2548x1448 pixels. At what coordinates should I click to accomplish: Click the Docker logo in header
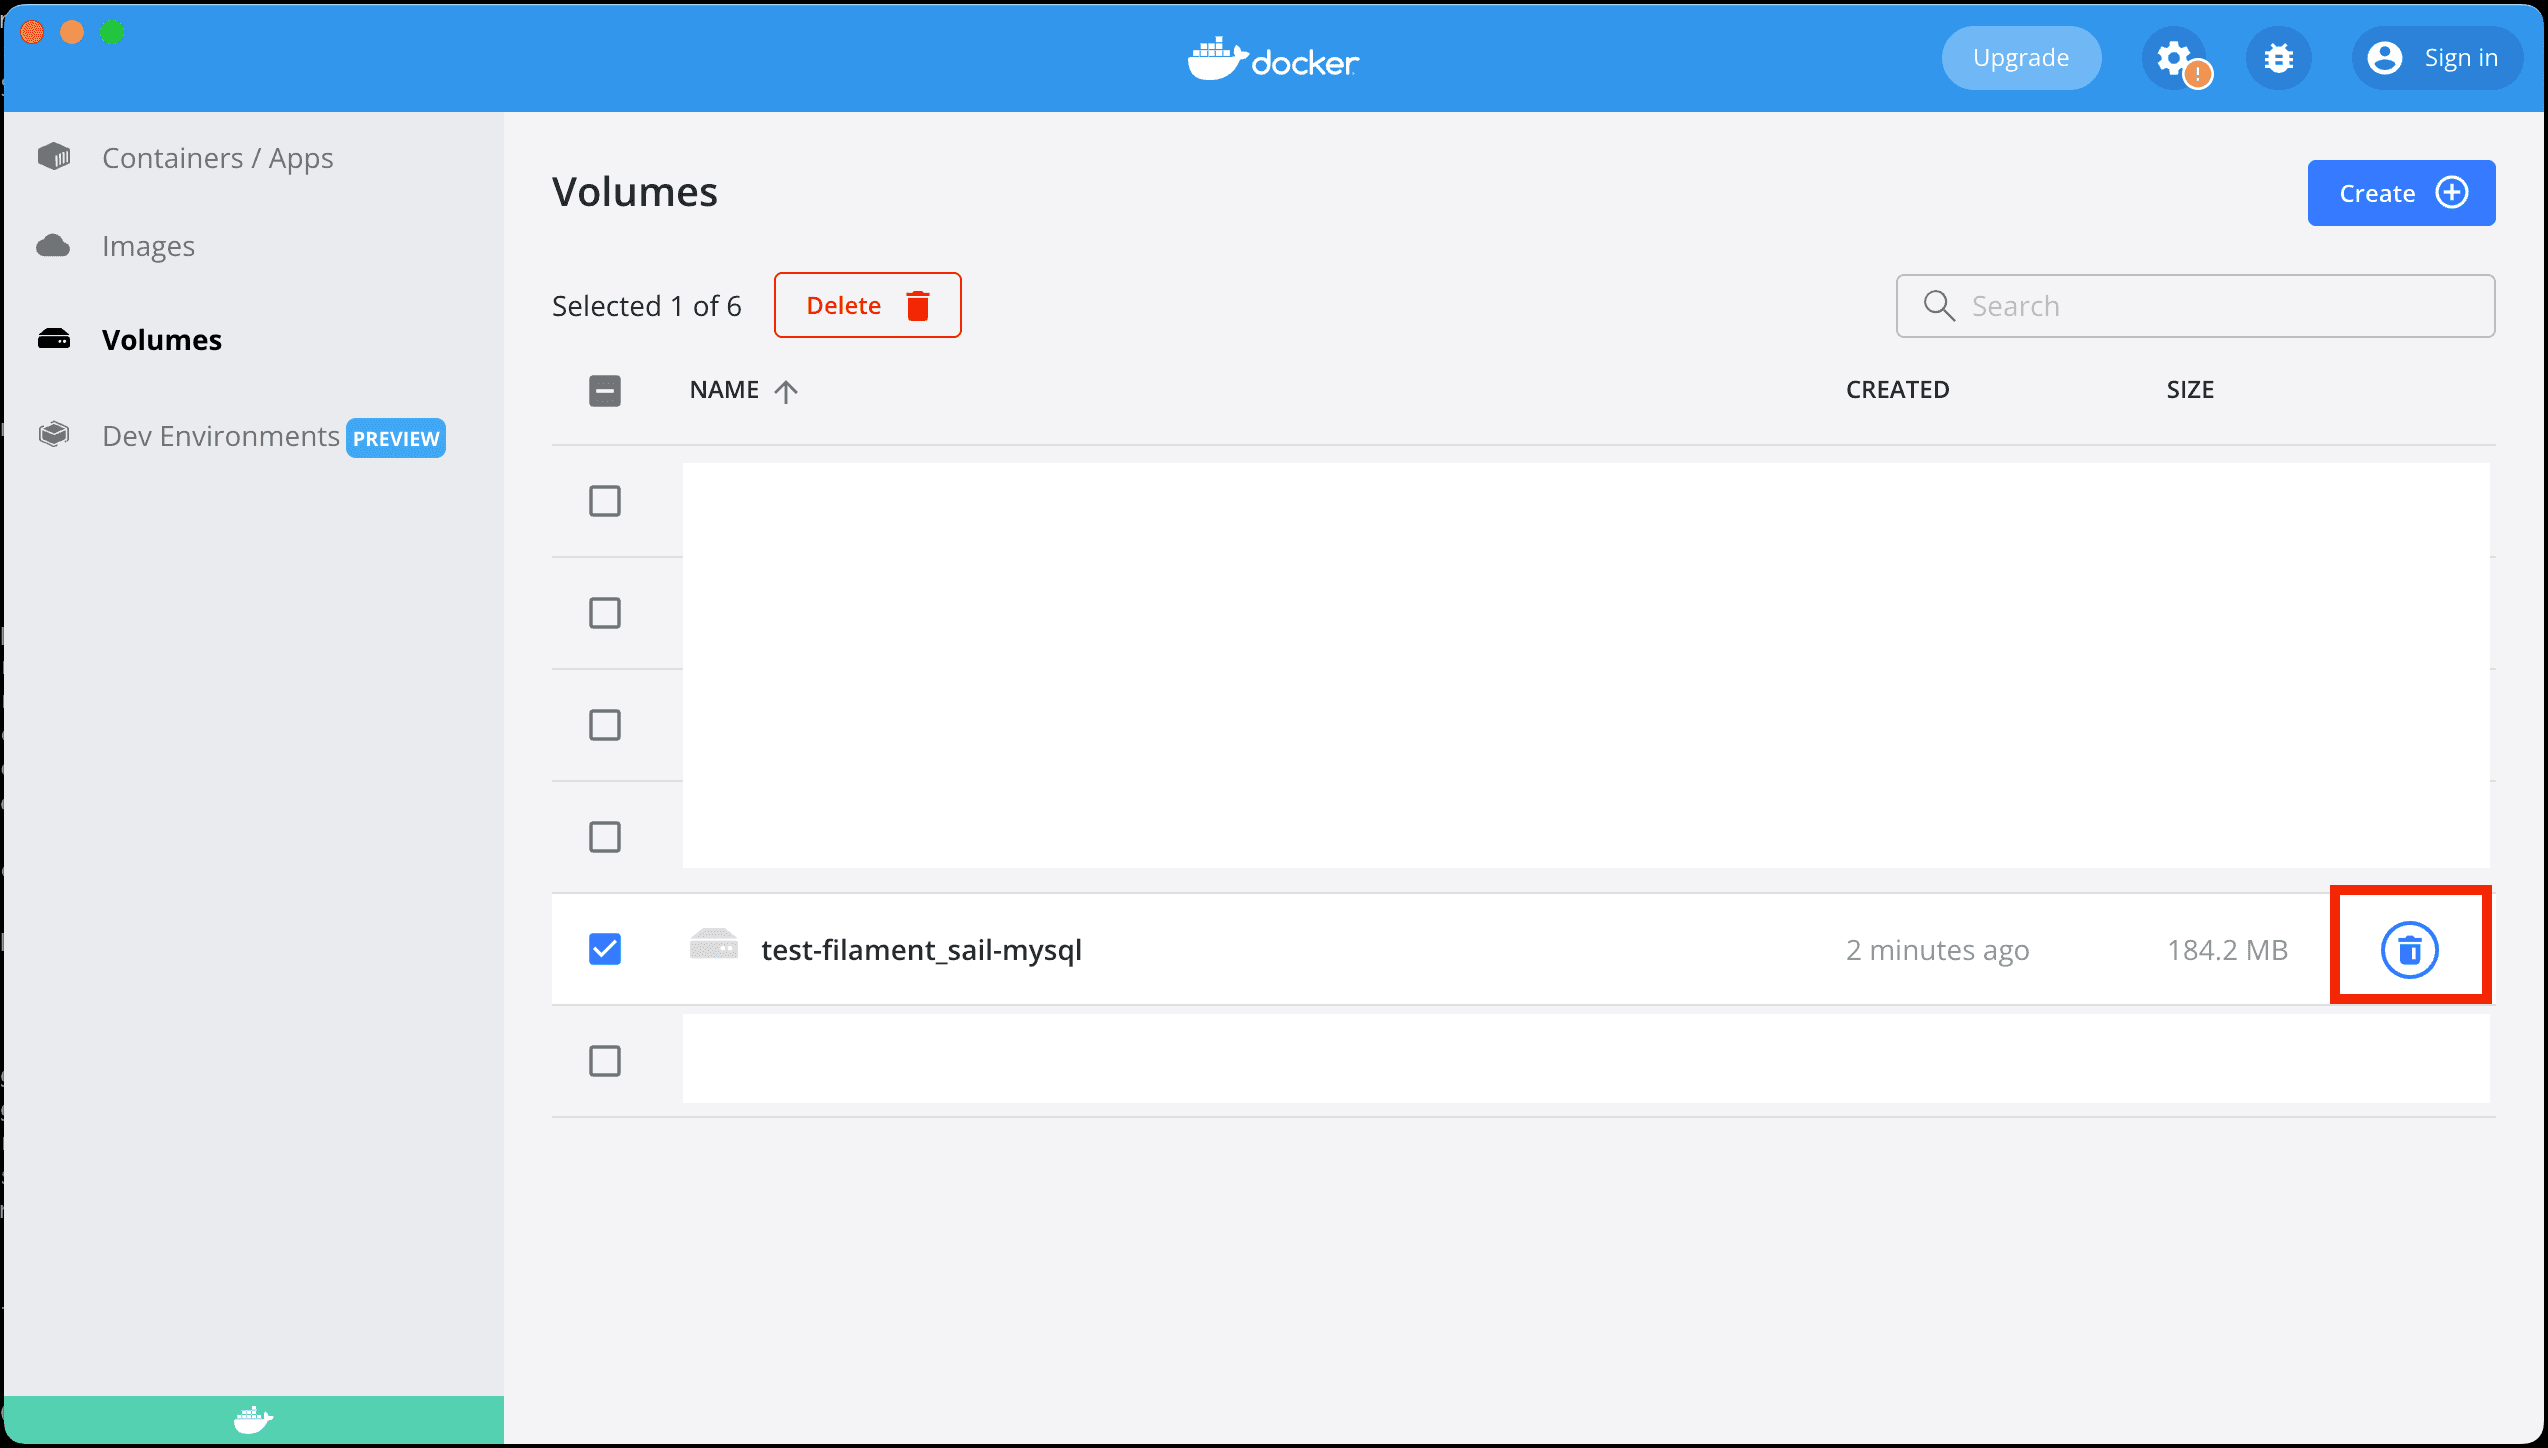pos(1273,60)
